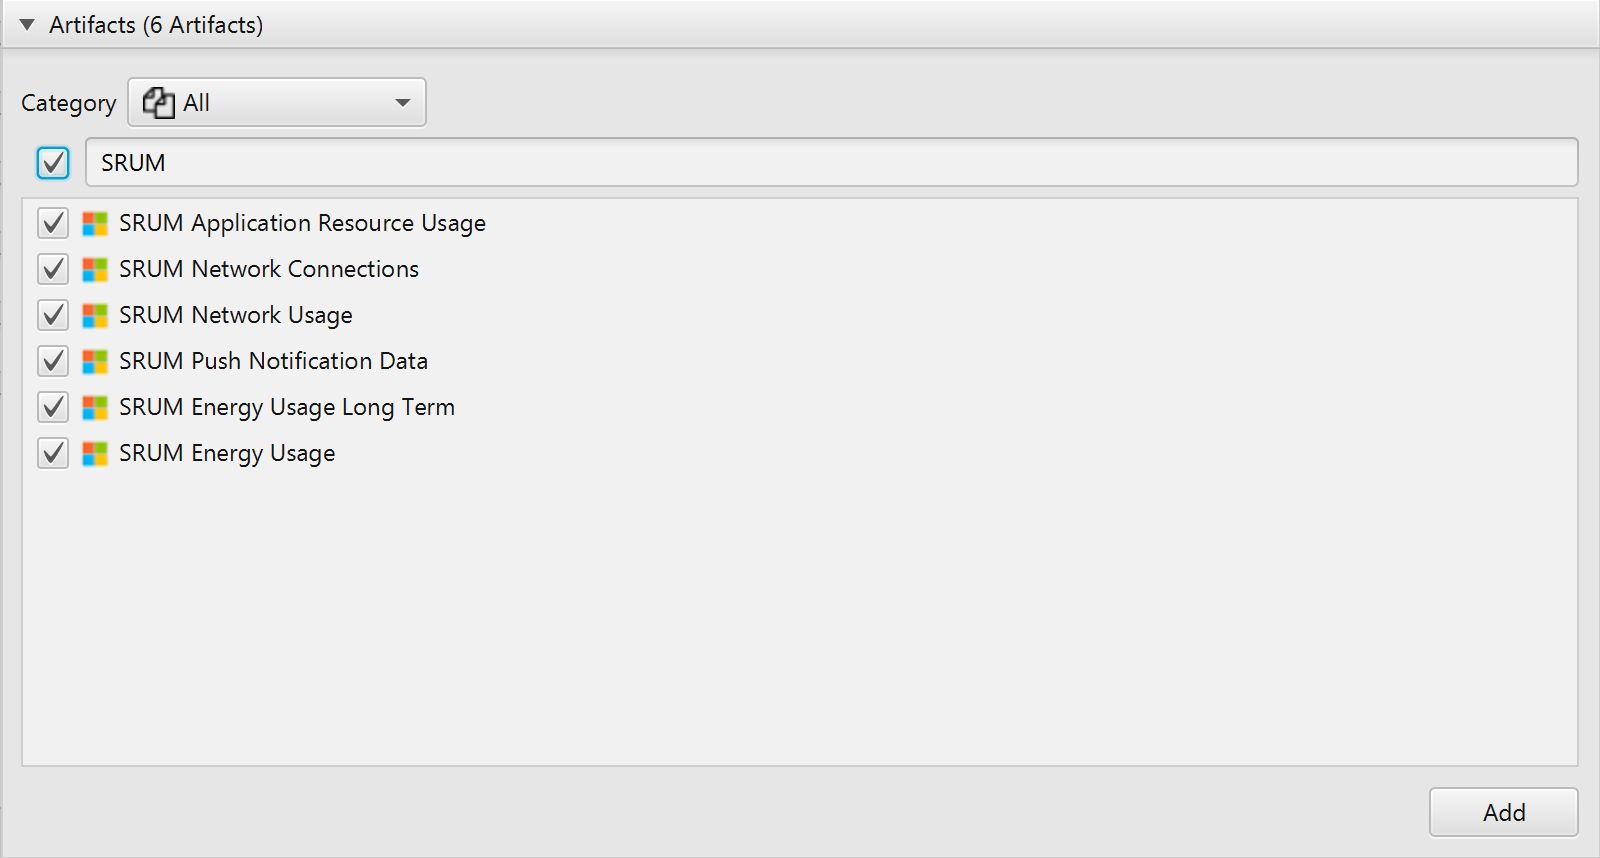Click the SRUM Network Connections Windows icon

click(95, 269)
